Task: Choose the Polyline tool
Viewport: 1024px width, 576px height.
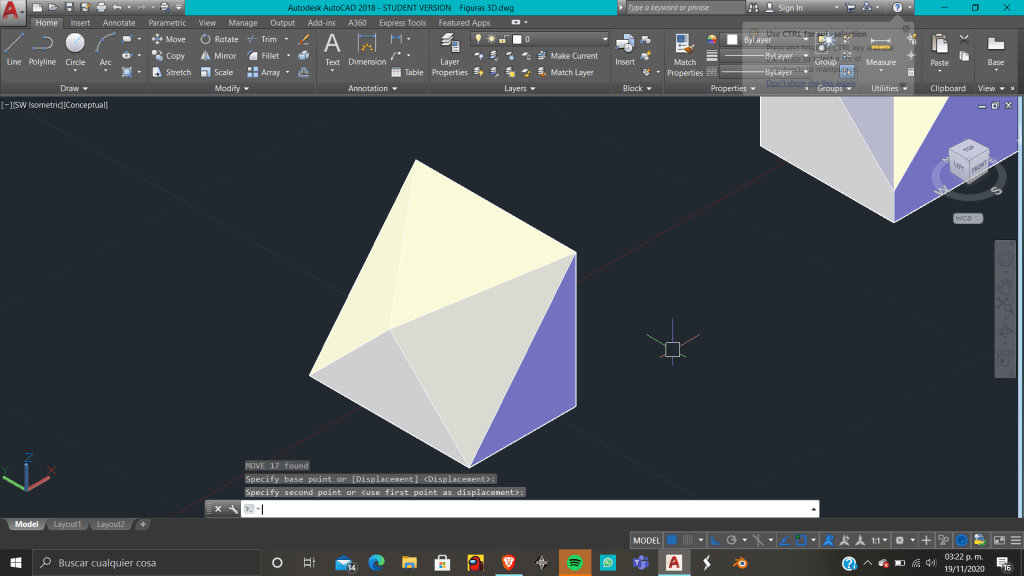Action: 42,48
